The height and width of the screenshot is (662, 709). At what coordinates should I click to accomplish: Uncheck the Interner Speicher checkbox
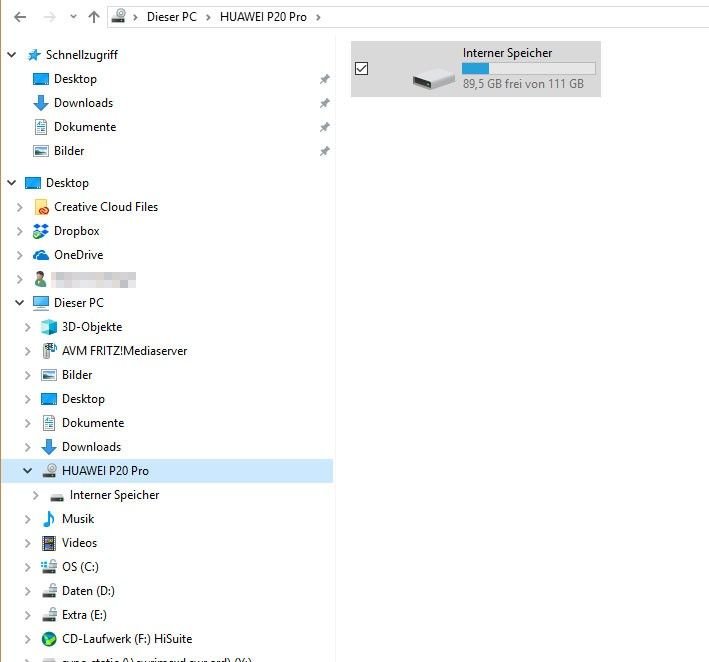tap(361, 69)
